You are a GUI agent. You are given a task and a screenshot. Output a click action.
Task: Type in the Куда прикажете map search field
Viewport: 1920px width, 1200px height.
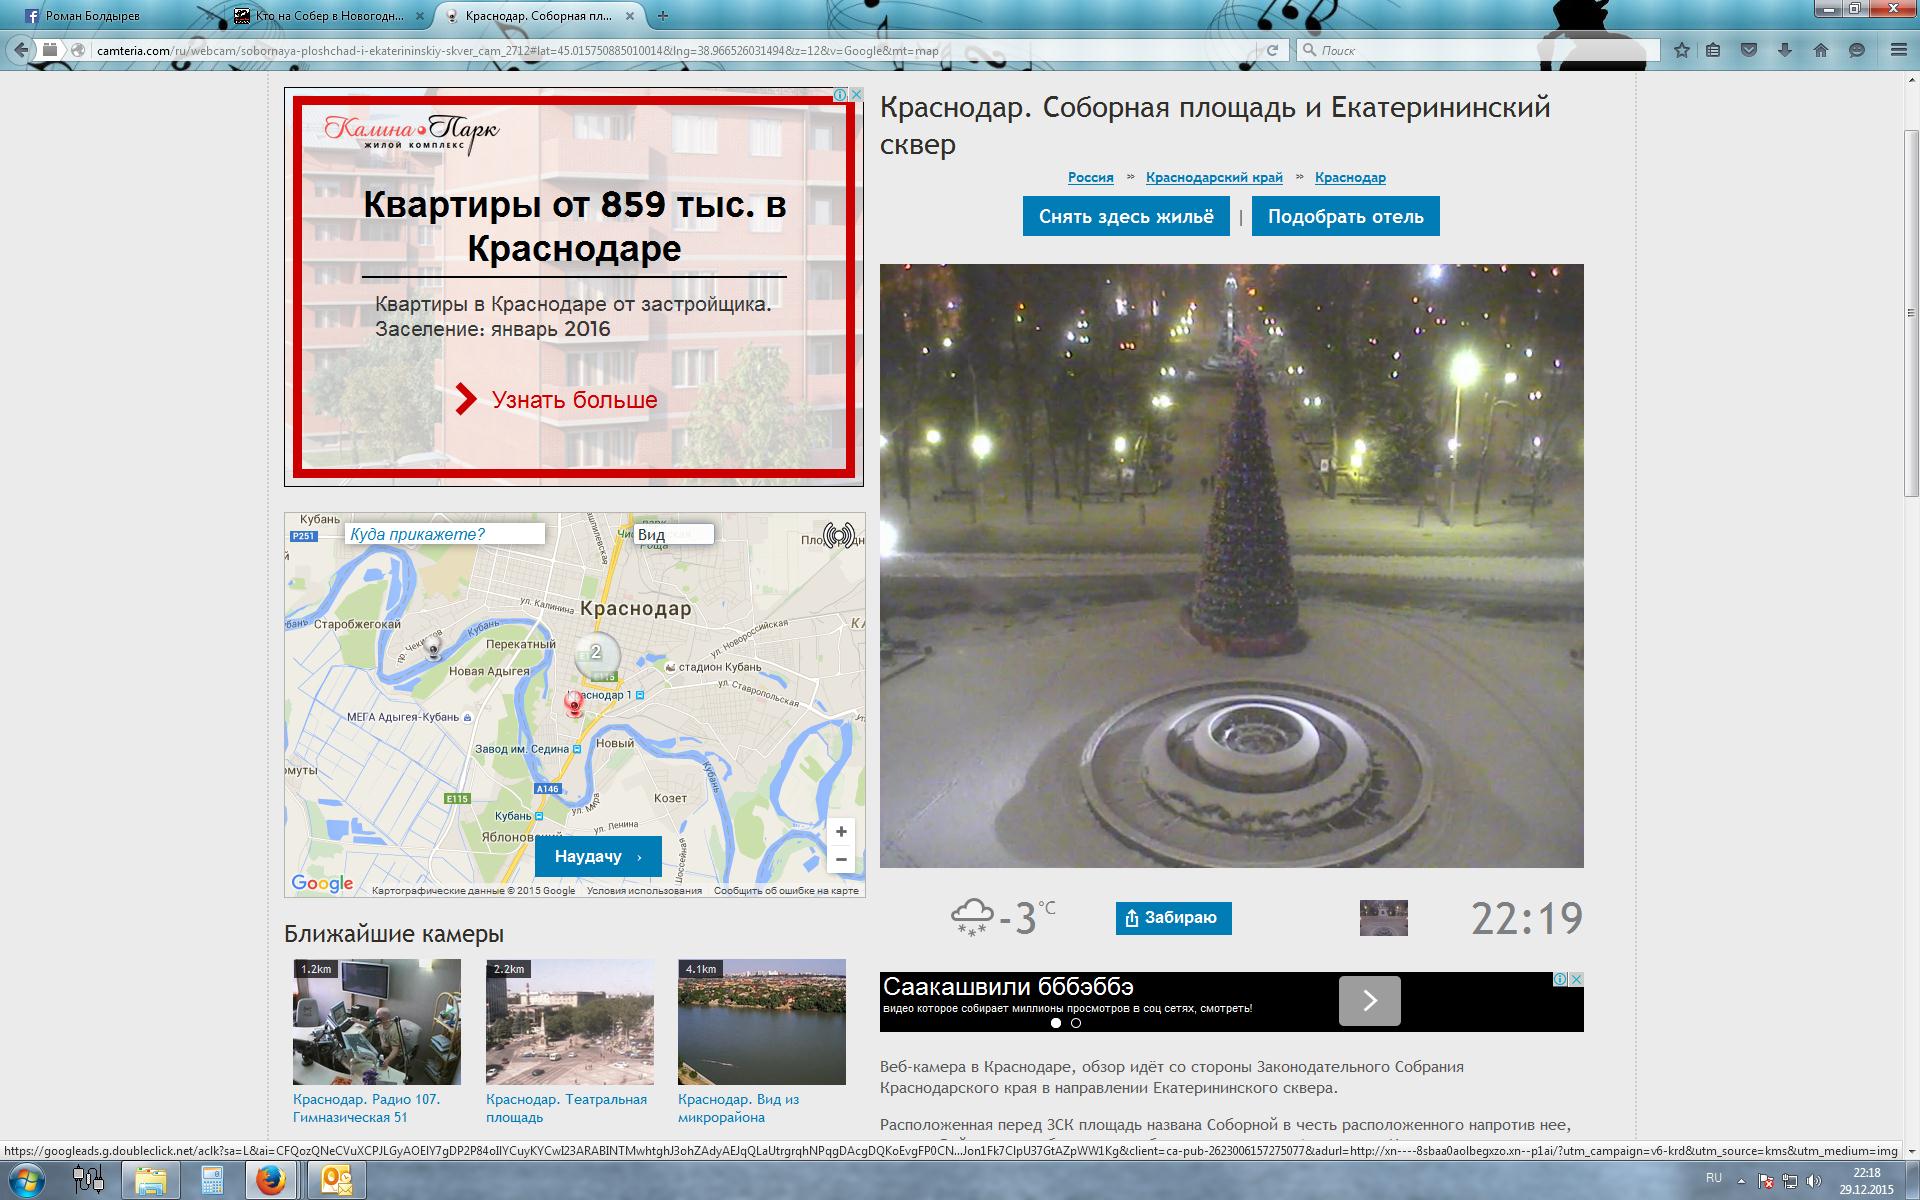445,534
